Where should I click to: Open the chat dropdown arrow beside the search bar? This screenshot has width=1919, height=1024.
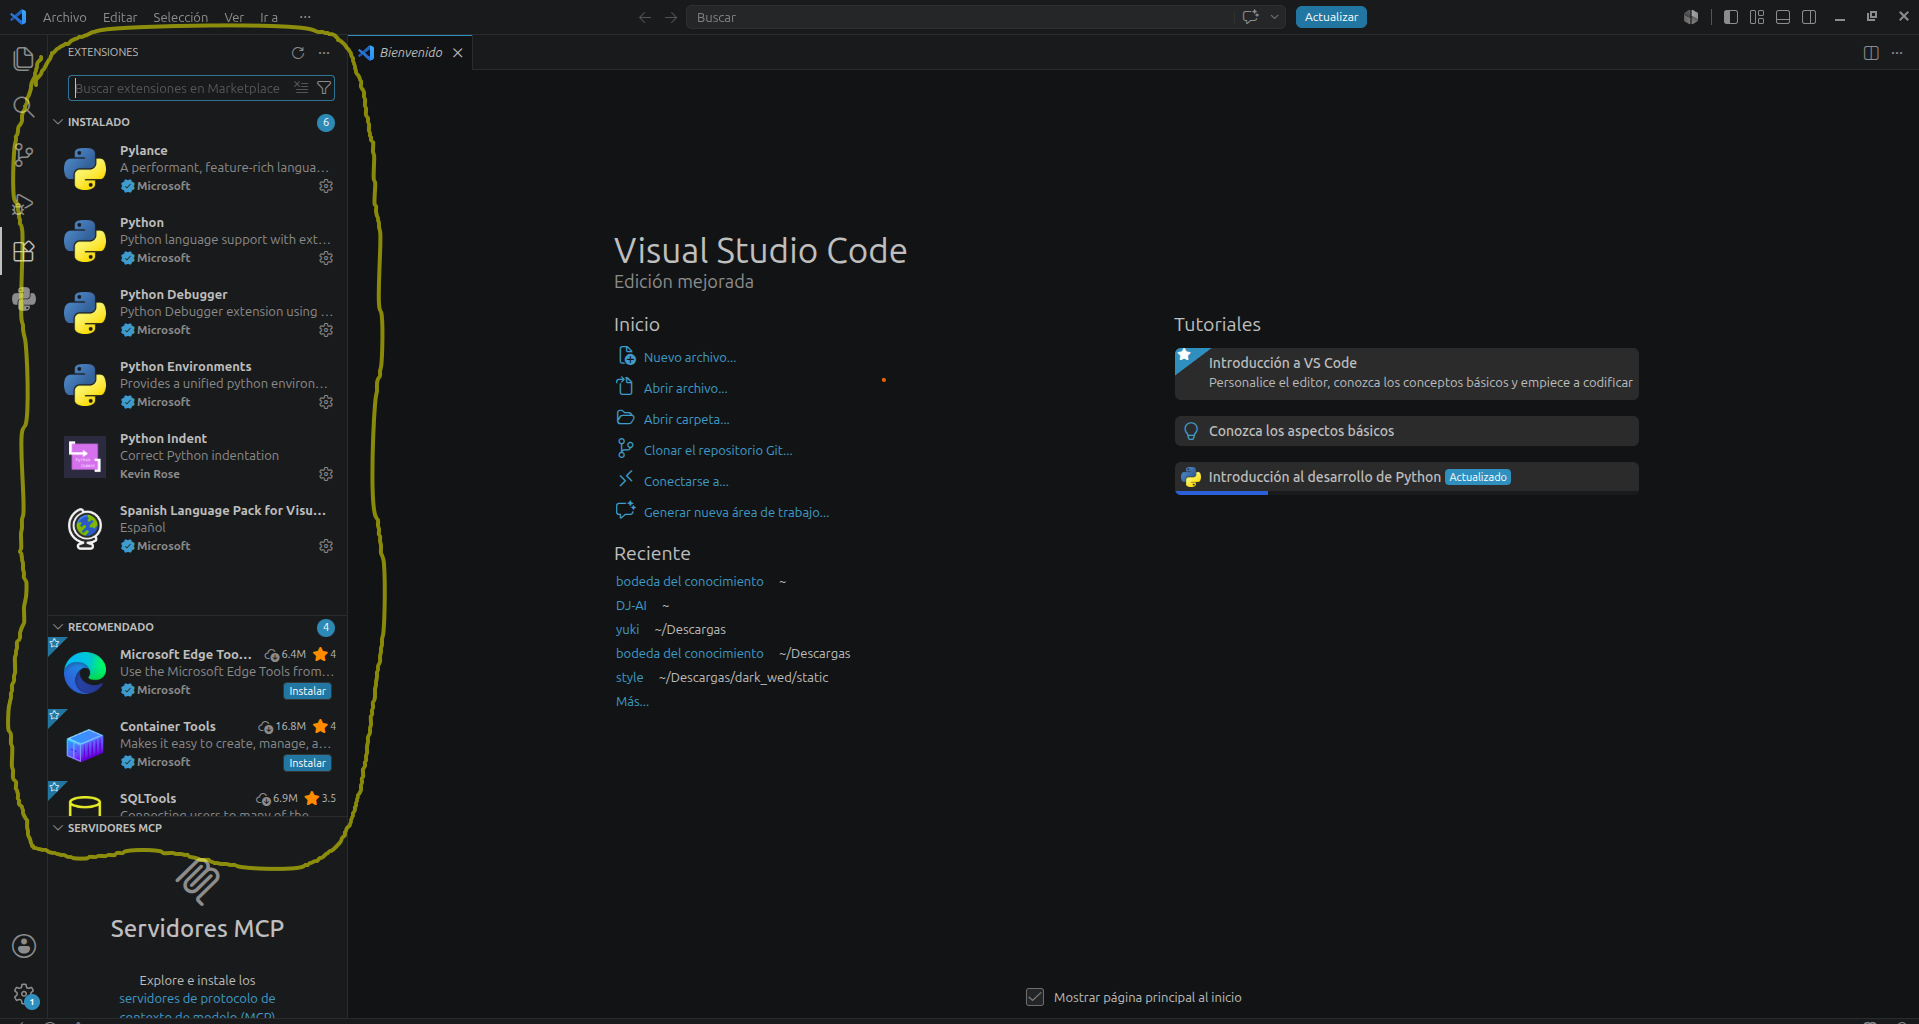coord(1274,17)
